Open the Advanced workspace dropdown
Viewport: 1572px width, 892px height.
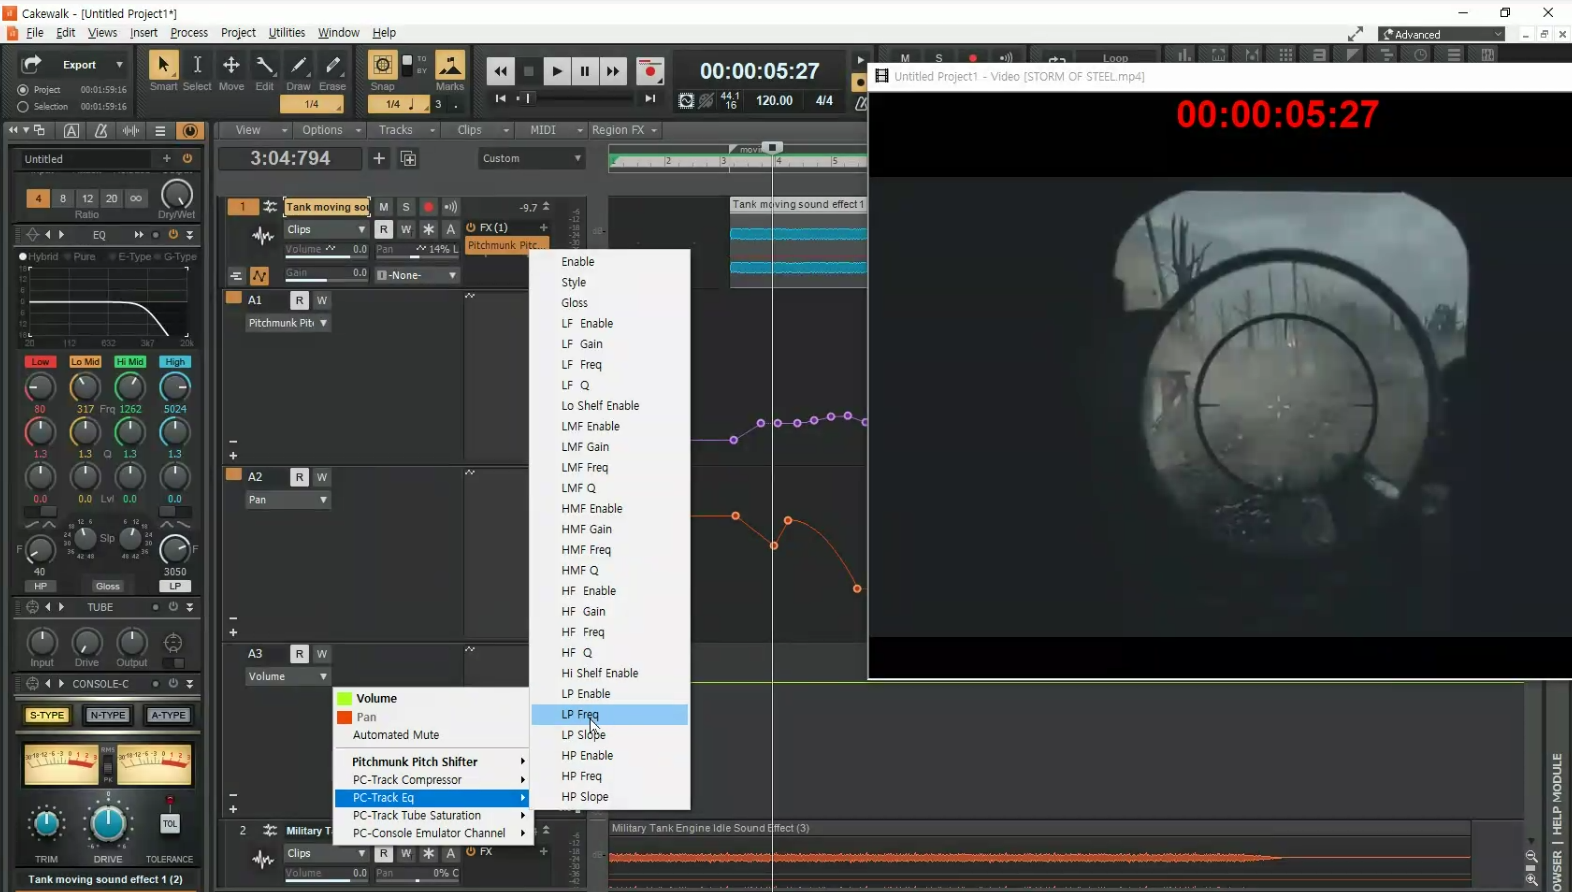tap(1443, 34)
